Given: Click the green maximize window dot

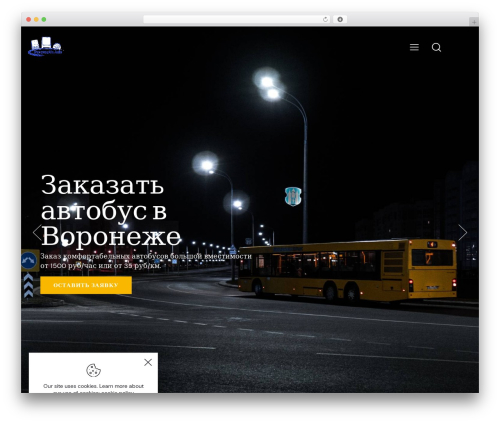Looking at the screenshot, I should point(44,19).
